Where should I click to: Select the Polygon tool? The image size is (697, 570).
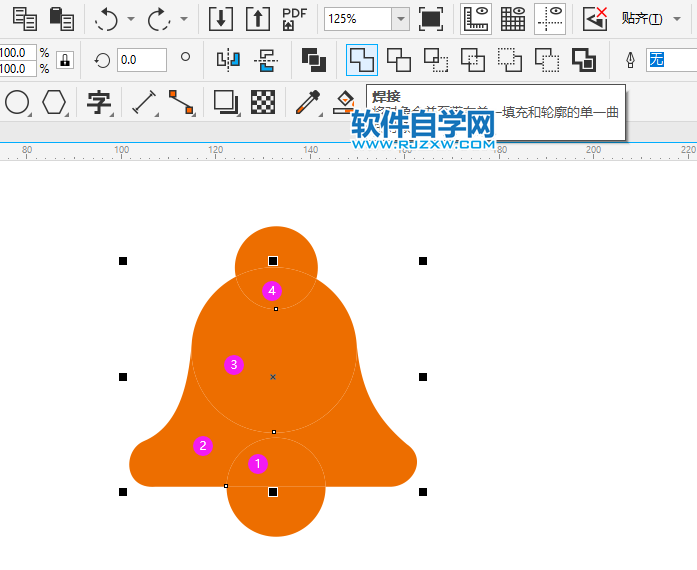[54, 102]
